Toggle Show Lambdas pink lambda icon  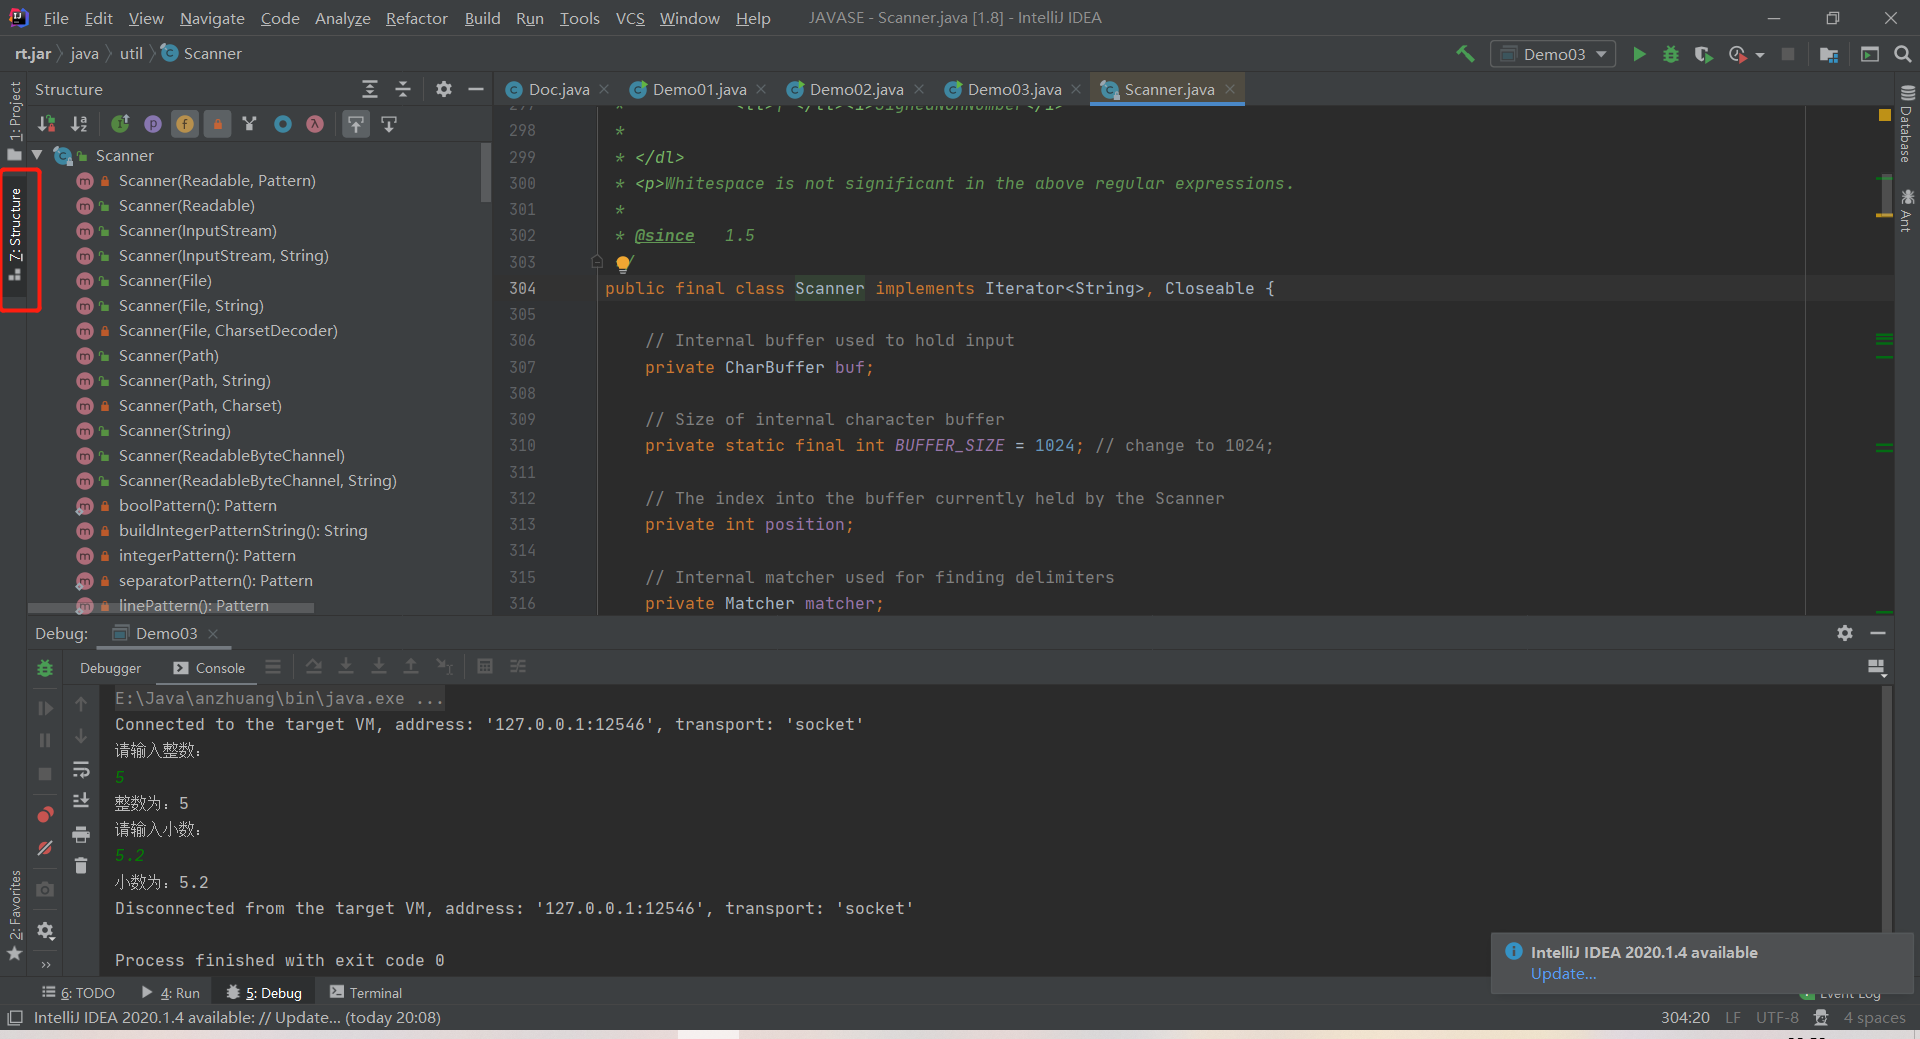point(315,124)
